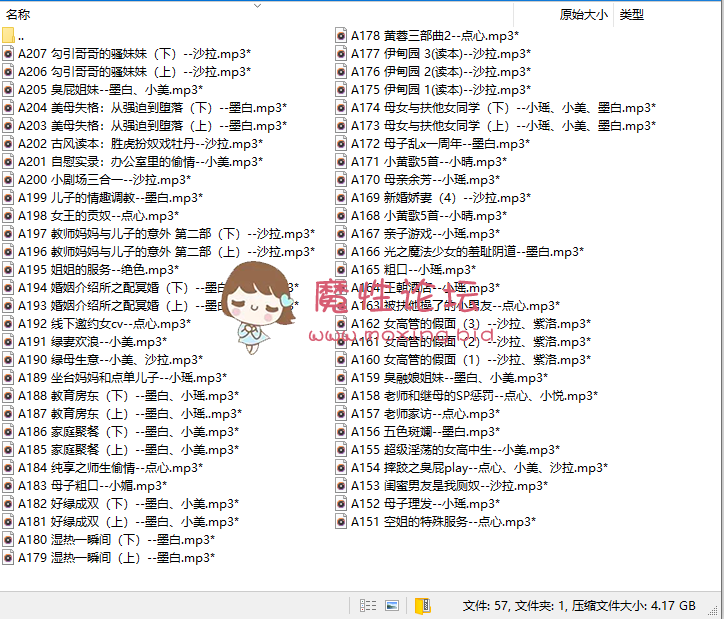The height and width of the screenshot is (619, 724).
Task: Click the mp3 file icon for A176
Action: point(341,72)
